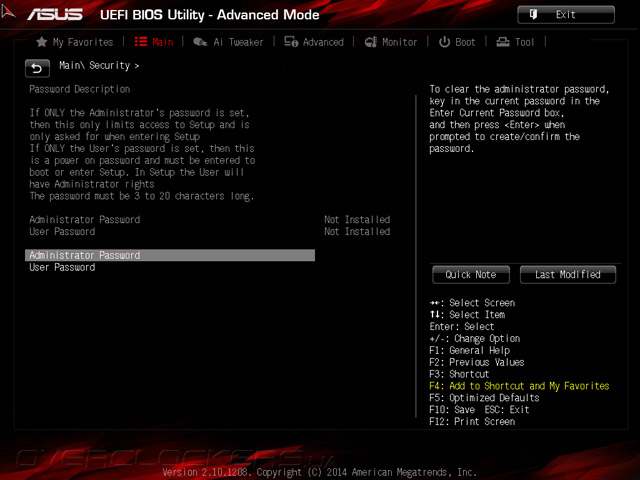Select the highlighted Administrator Password option
Image resolution: width=640 pixels, height=480 pixels.
click(170, 256)
